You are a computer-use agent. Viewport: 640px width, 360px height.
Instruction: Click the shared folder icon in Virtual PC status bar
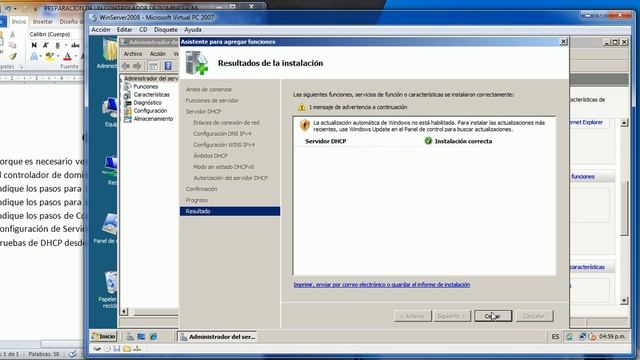127,349
